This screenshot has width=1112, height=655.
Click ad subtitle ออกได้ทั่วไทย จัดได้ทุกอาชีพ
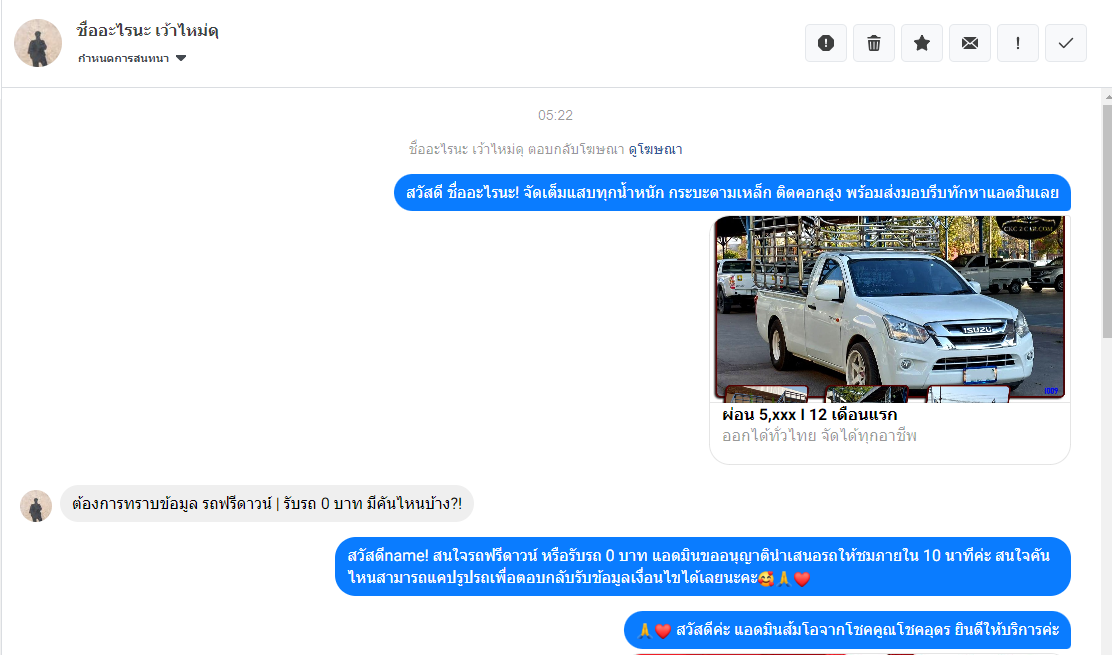point(819,436)
